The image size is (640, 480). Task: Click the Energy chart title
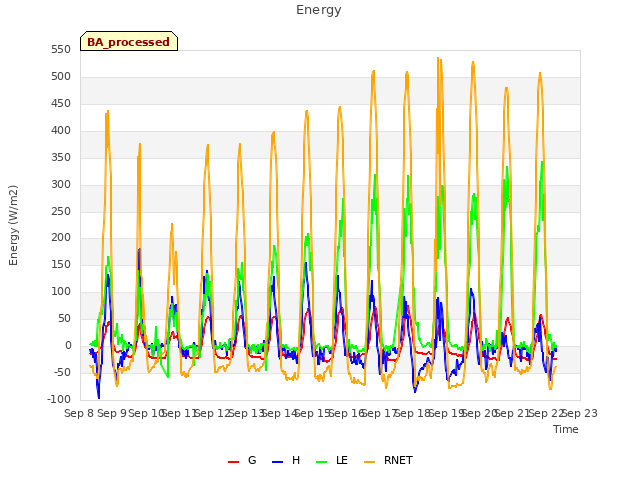[318, 10]
